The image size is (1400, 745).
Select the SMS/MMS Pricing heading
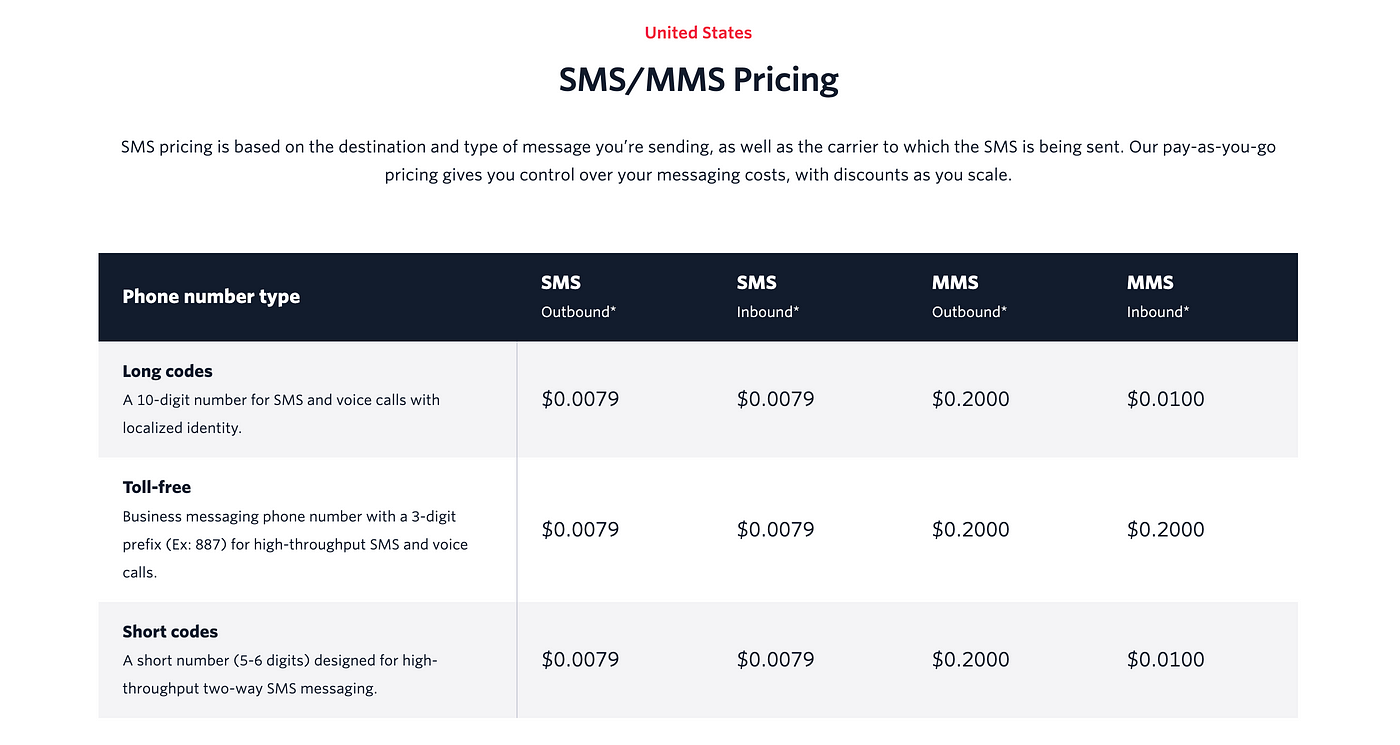coord(698,79)
